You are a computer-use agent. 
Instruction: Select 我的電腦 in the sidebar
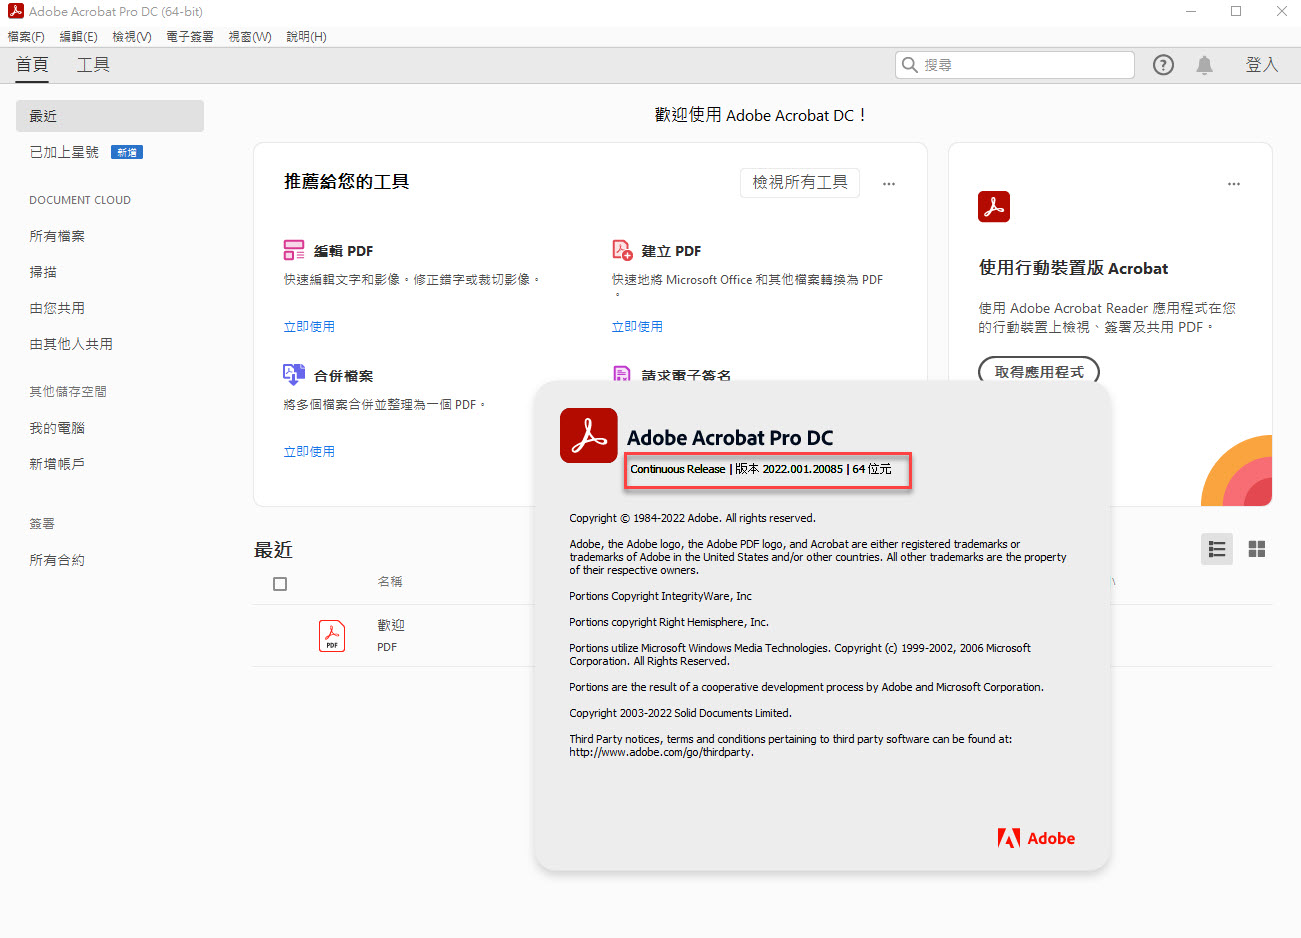57,428
